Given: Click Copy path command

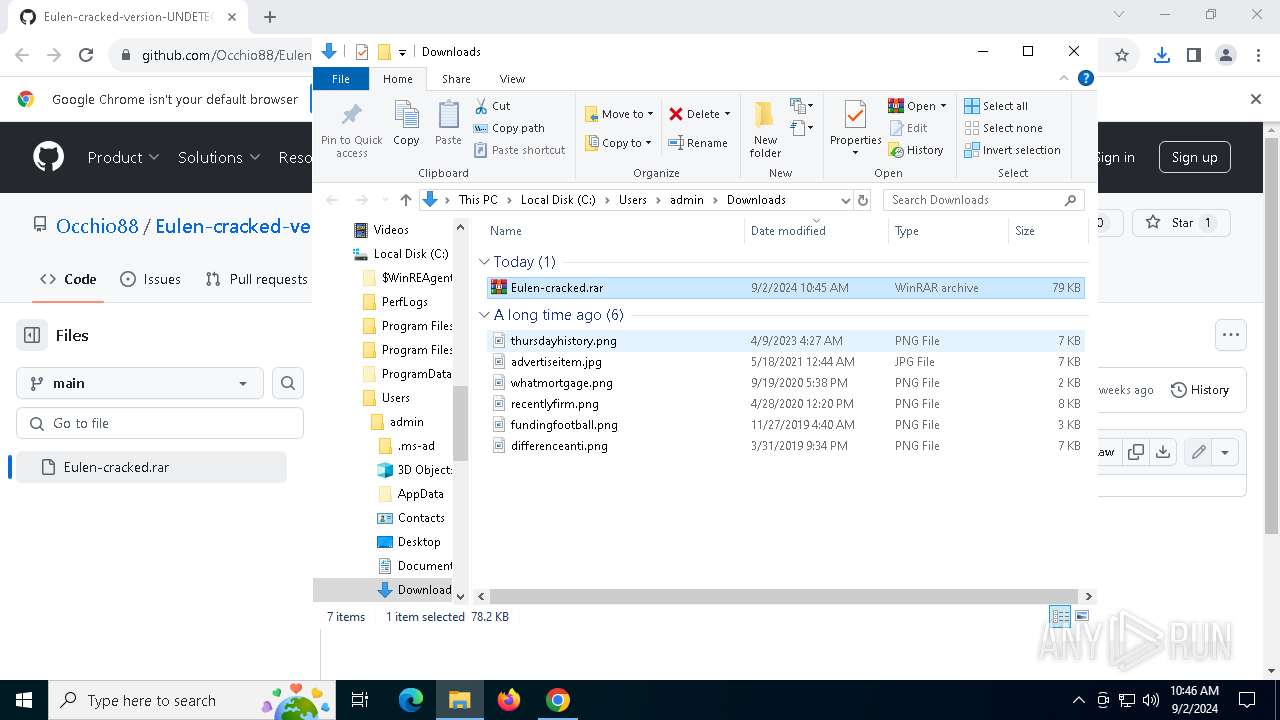Looking at the screenshot, I should point(509,128).
